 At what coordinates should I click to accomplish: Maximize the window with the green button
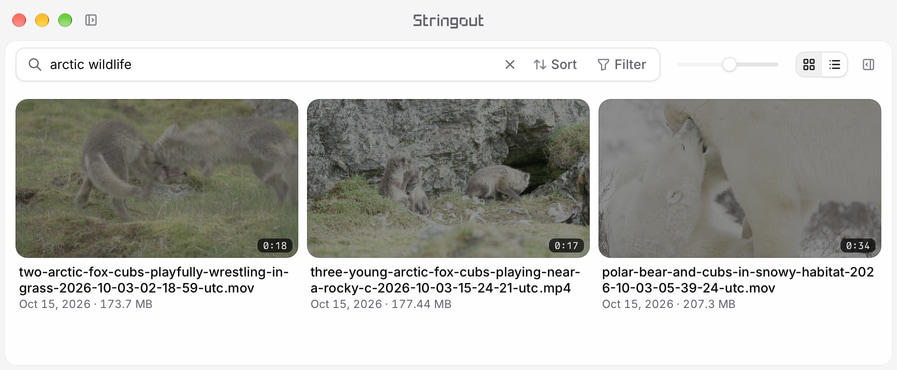[x=65, y=20]
